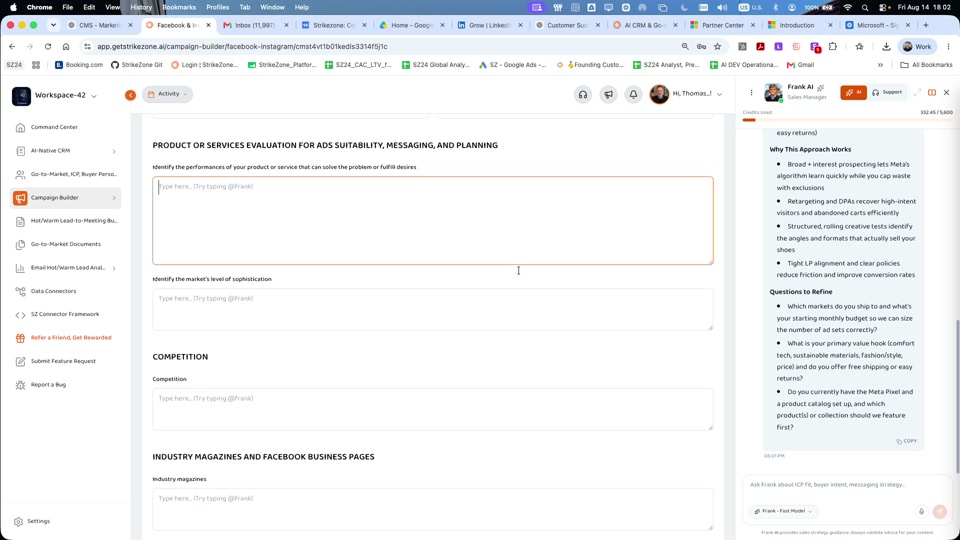The width and height of the screenshot is (960, 540).
Task: Open the AI-Native CRM section
Action: pyautogui.click(x=50, y=151)
